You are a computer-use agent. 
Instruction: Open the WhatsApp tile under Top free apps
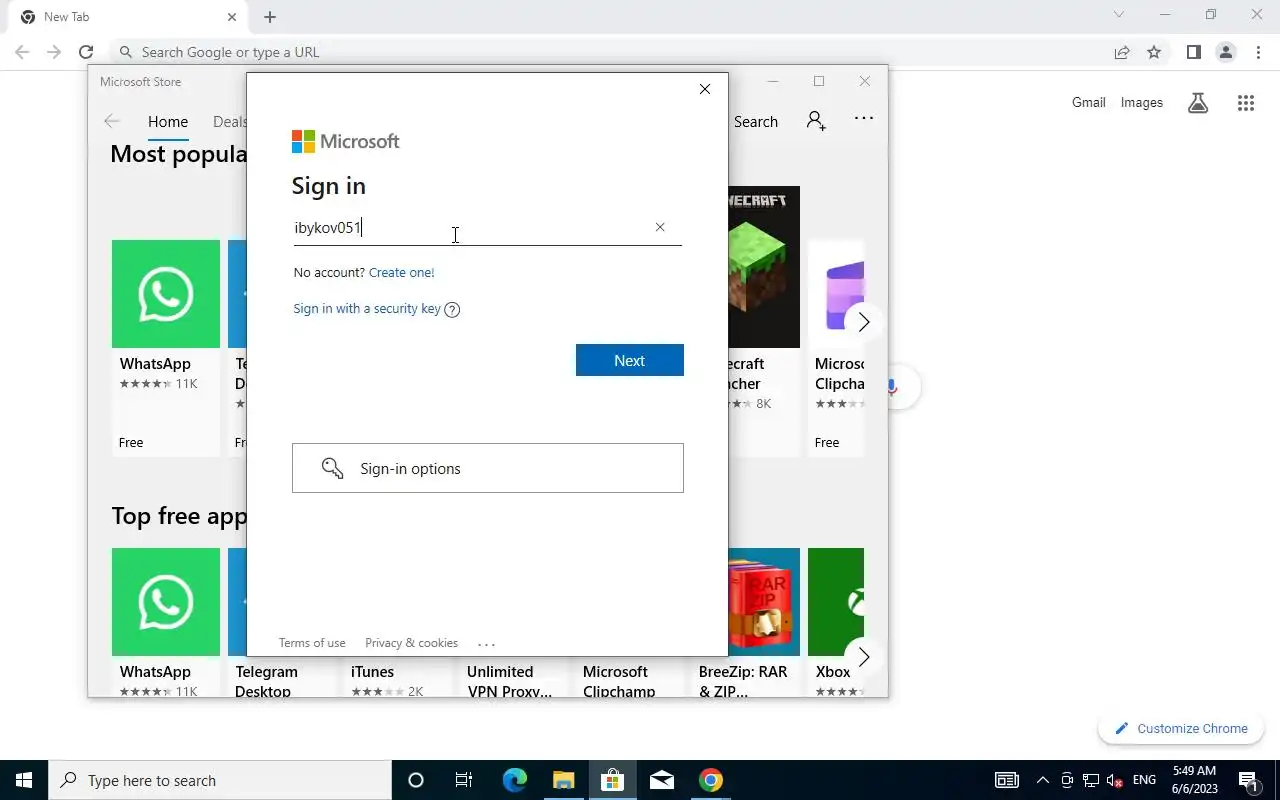[166, 622]
